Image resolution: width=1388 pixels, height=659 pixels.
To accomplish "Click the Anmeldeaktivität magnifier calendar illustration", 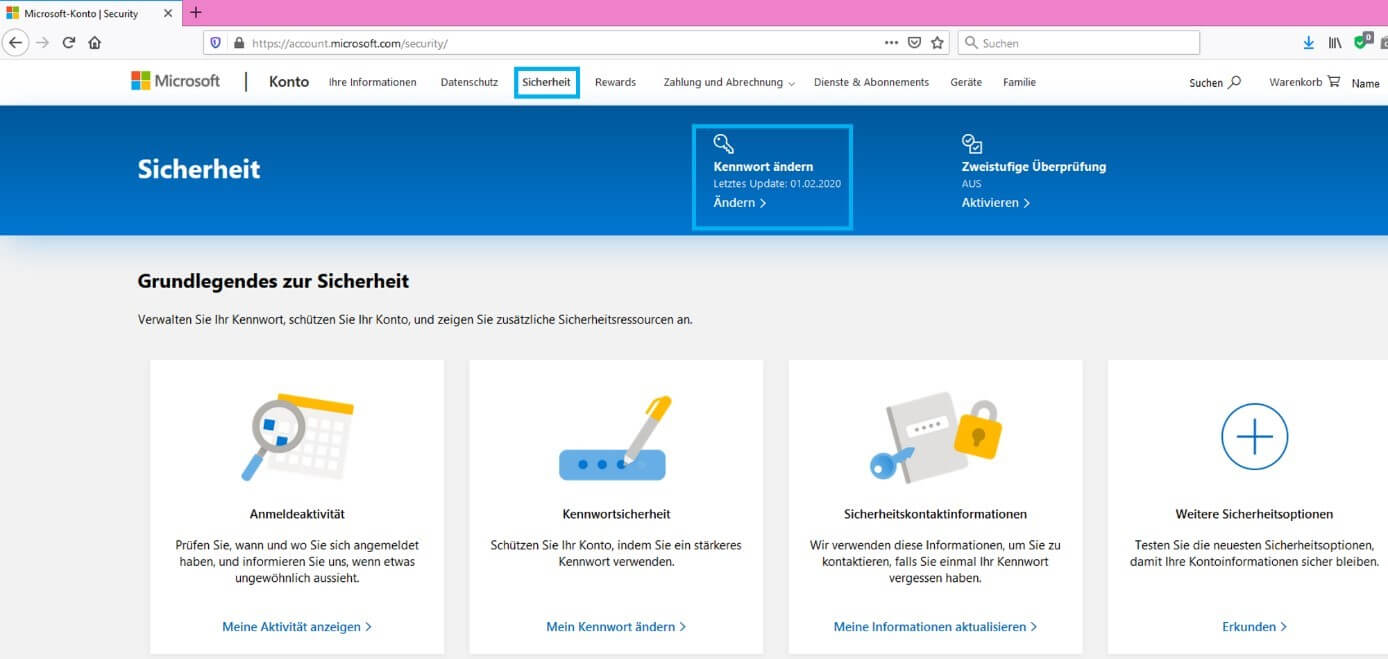I will (x=296, y=437).
